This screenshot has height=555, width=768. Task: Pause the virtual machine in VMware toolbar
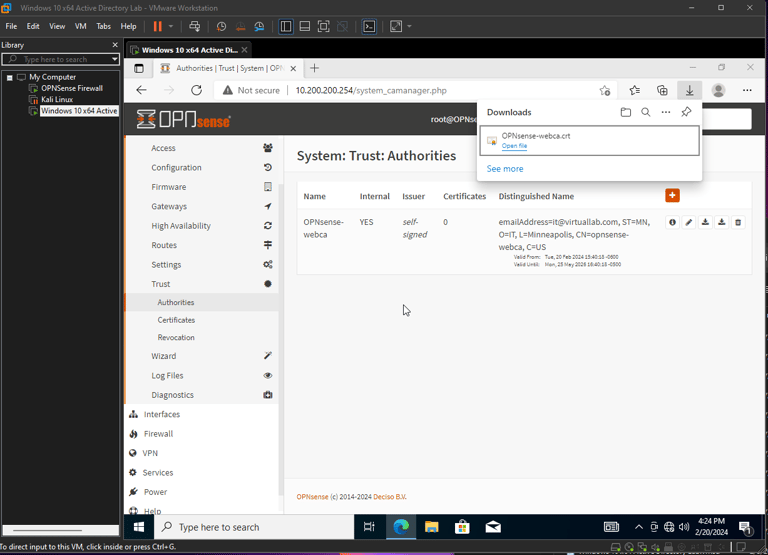click(157, 26)
